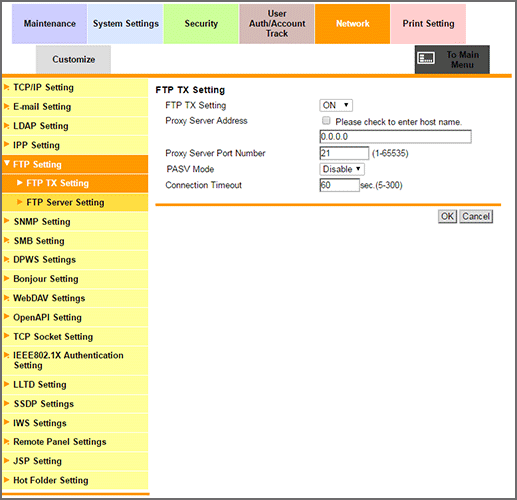This screenshot has height=500, width=517.
Task: Open the Print Setting tab
Action: 428,24
